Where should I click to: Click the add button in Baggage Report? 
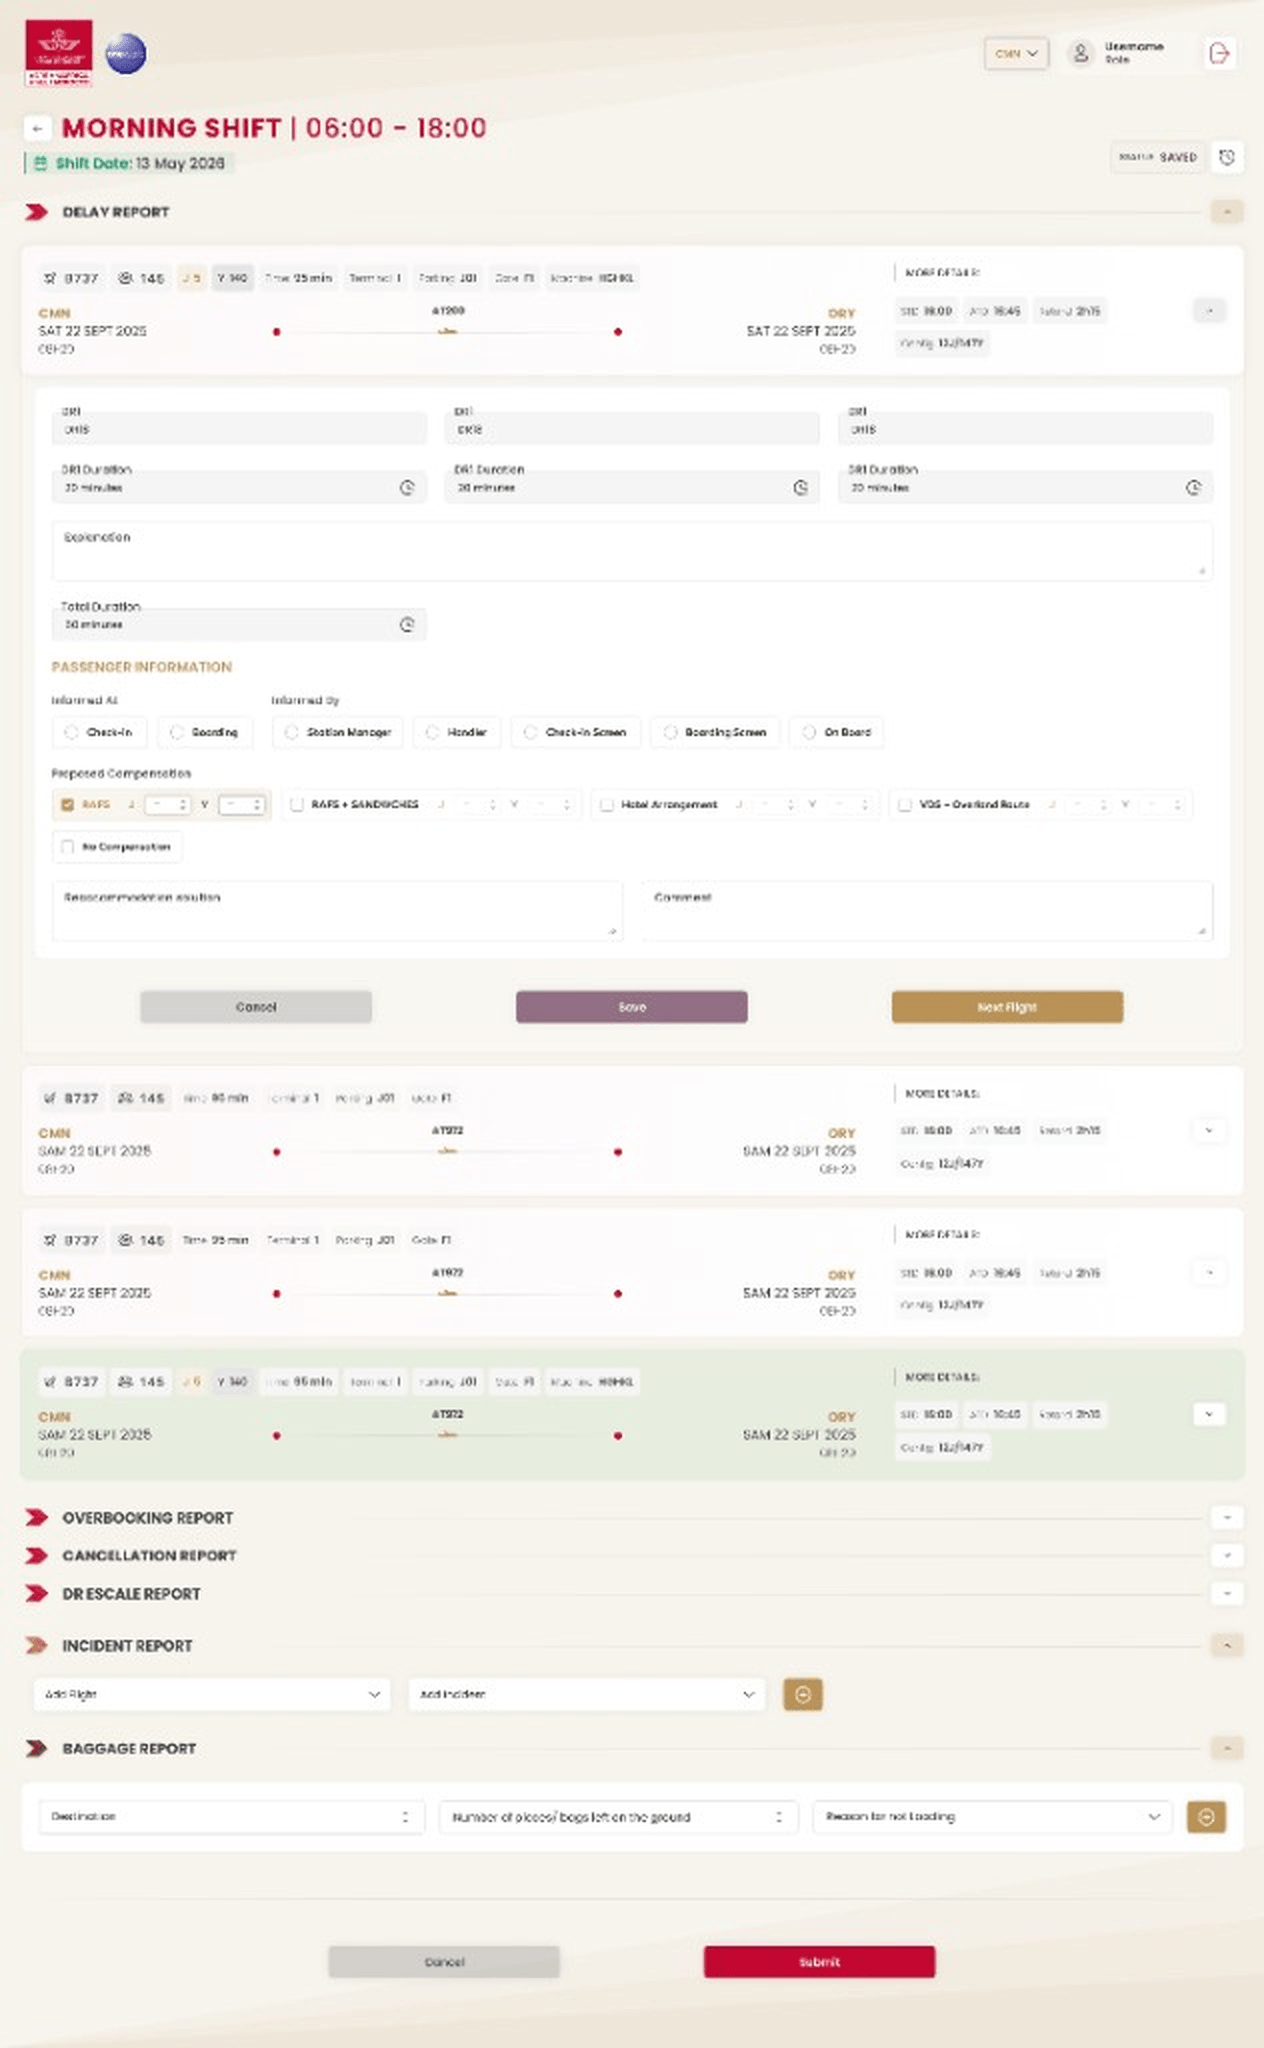coord(1206,1817)
